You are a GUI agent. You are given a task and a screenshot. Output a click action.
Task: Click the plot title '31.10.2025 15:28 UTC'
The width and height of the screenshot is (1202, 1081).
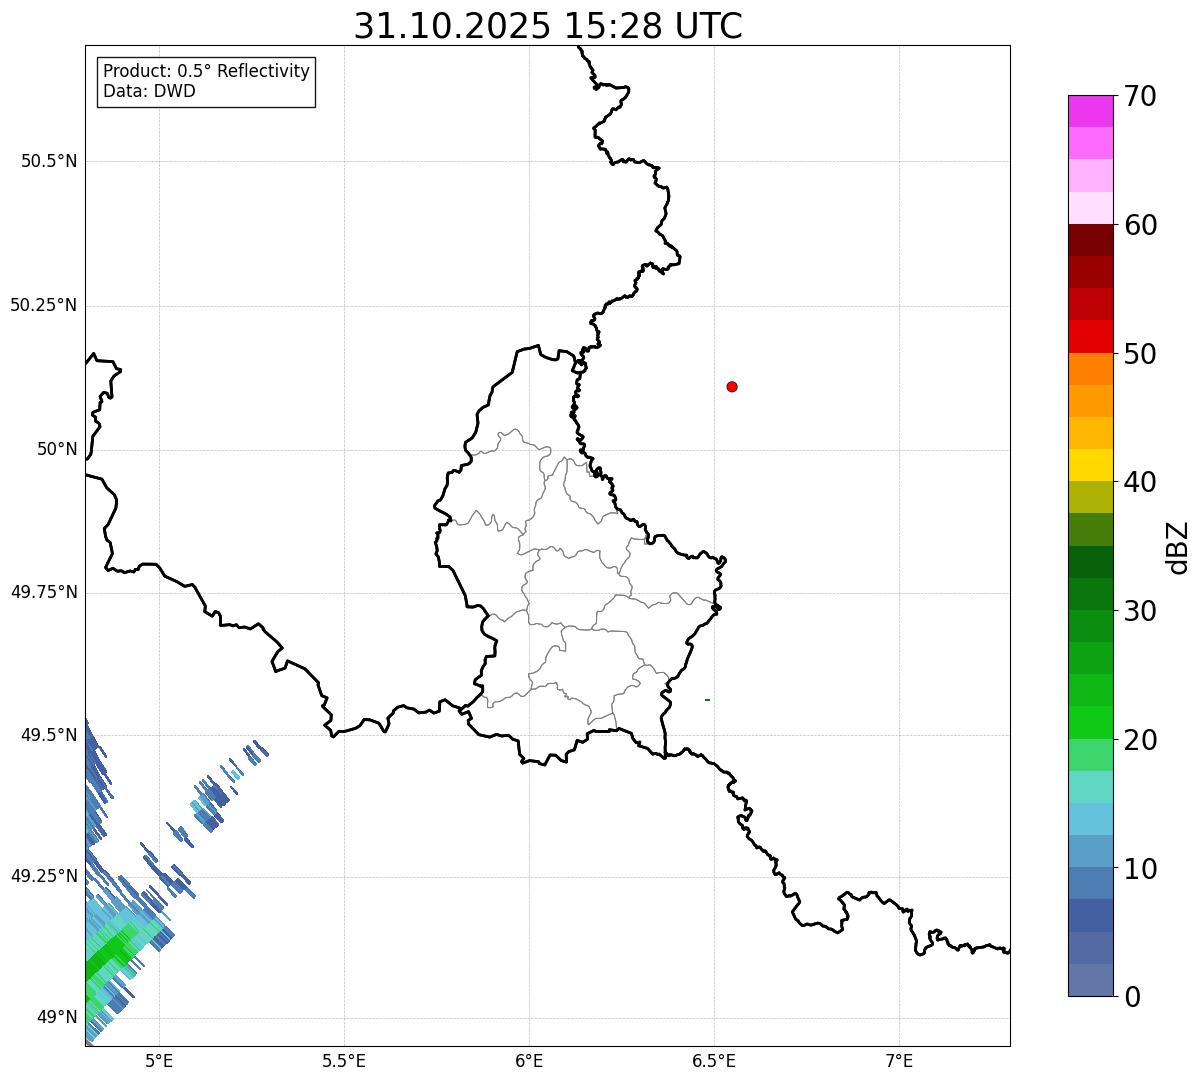pos(548,26)
